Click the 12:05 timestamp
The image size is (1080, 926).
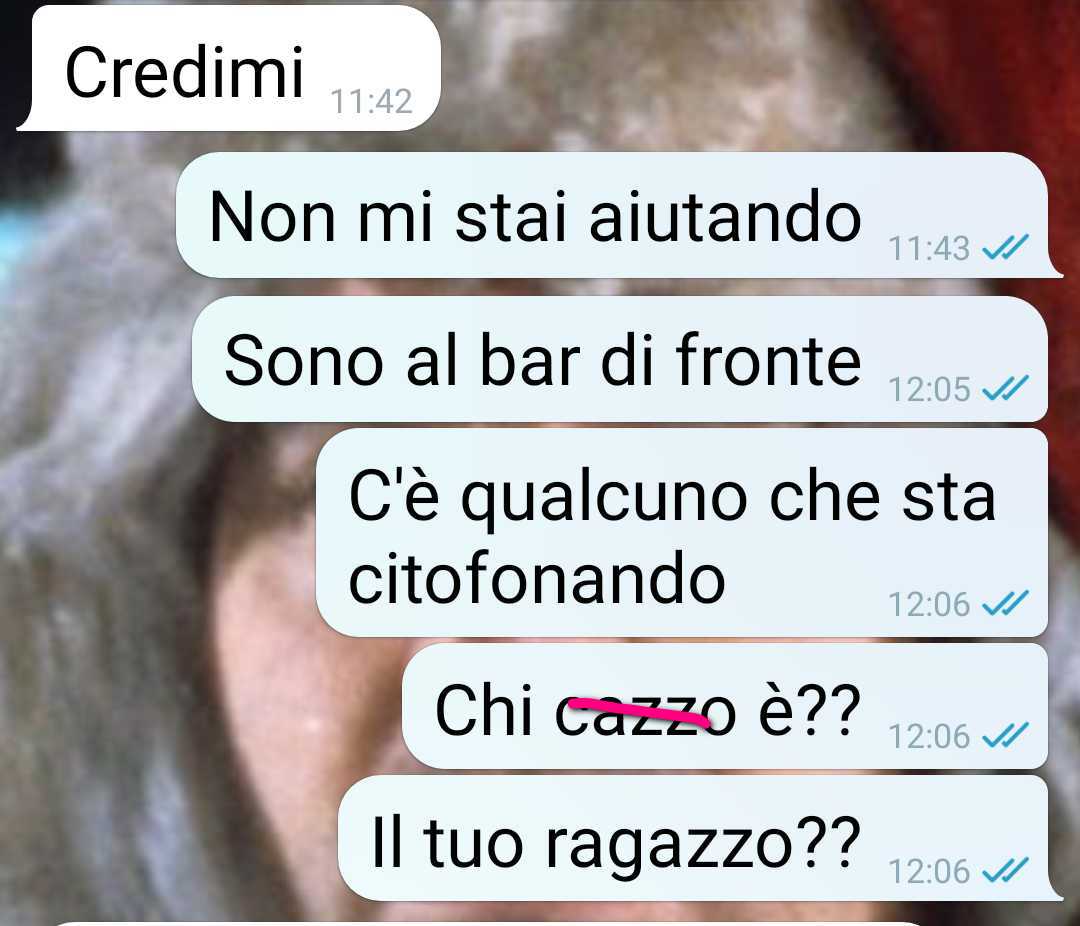tap(929, 389)
